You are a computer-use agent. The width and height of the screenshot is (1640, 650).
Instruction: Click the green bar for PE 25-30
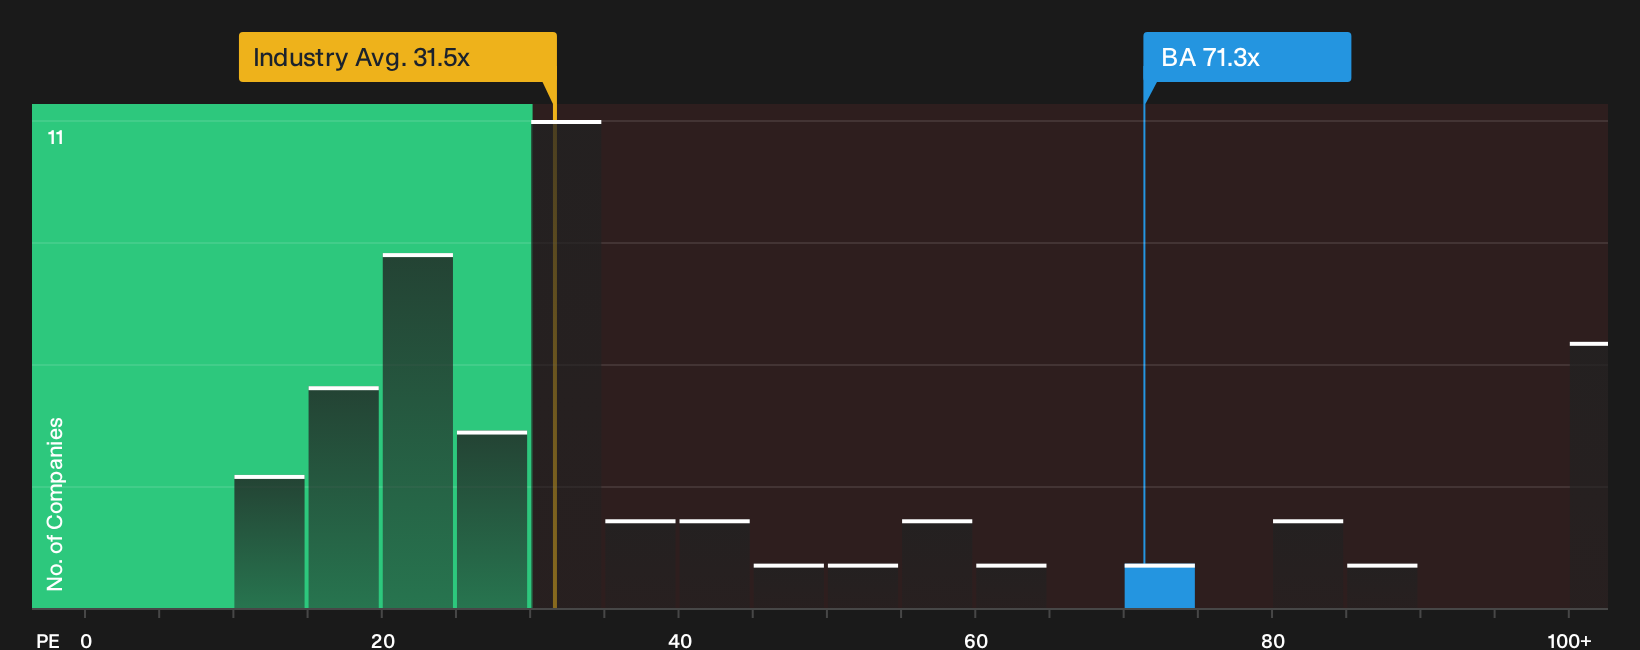click(492, 520)
